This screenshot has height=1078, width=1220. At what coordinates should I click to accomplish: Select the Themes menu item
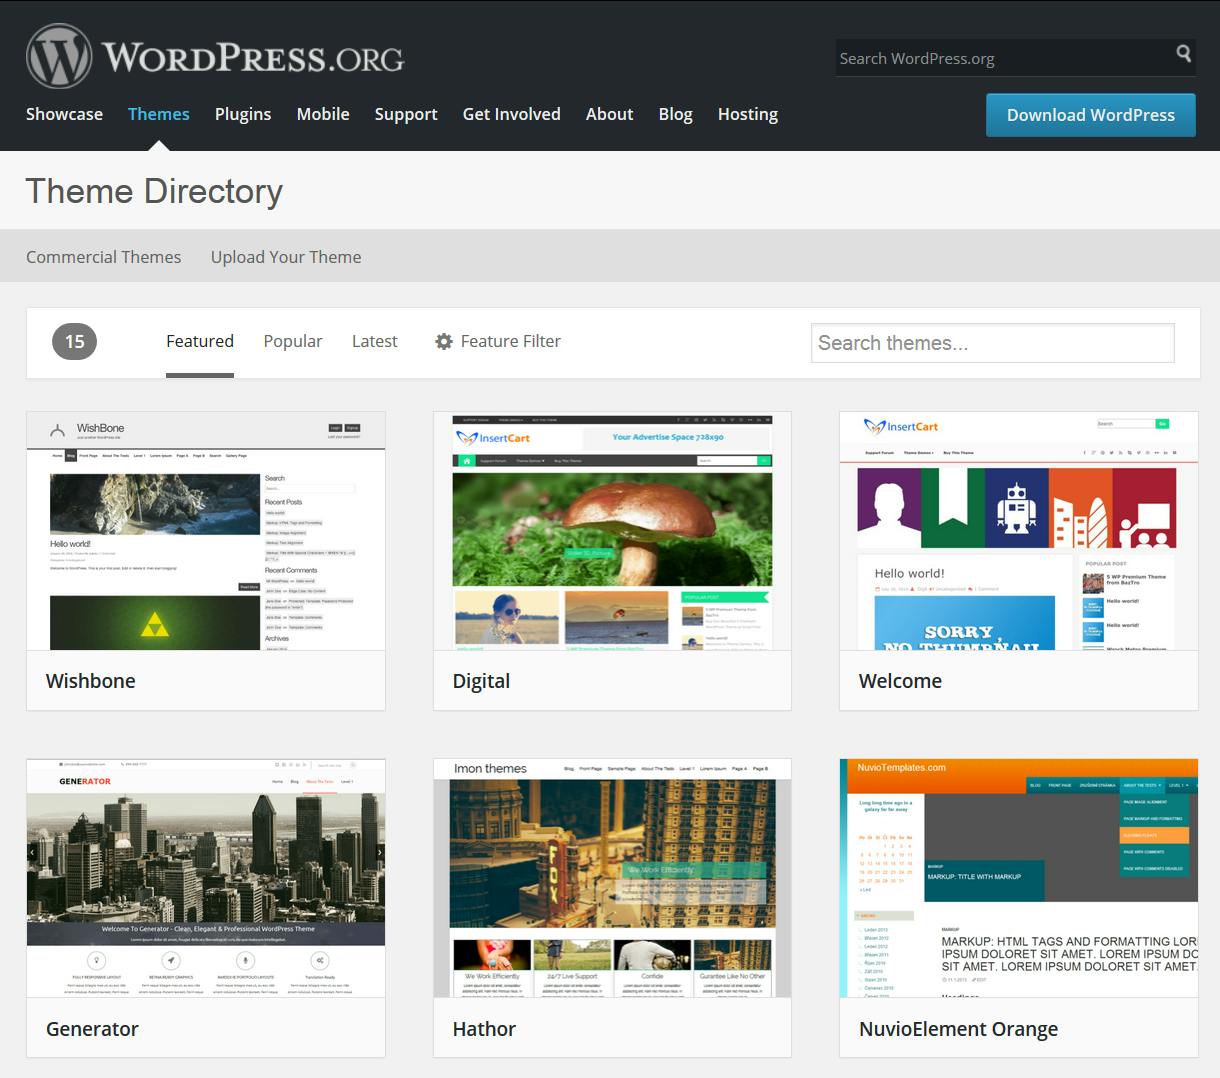(x=159, y=114)
